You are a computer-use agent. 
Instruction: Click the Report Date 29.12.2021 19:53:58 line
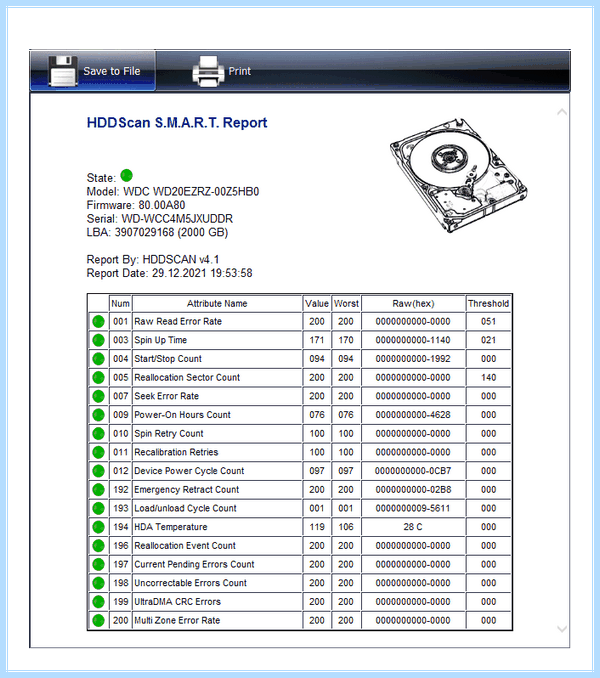(169, 273)
